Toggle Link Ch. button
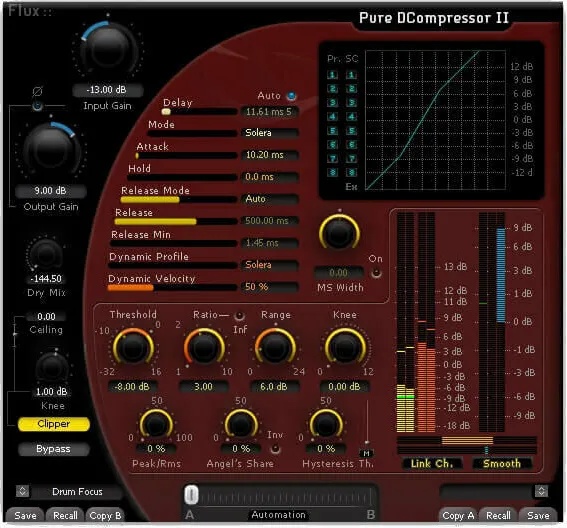The width and height of the screenshot is (567, 528). [x=431, y=464]
